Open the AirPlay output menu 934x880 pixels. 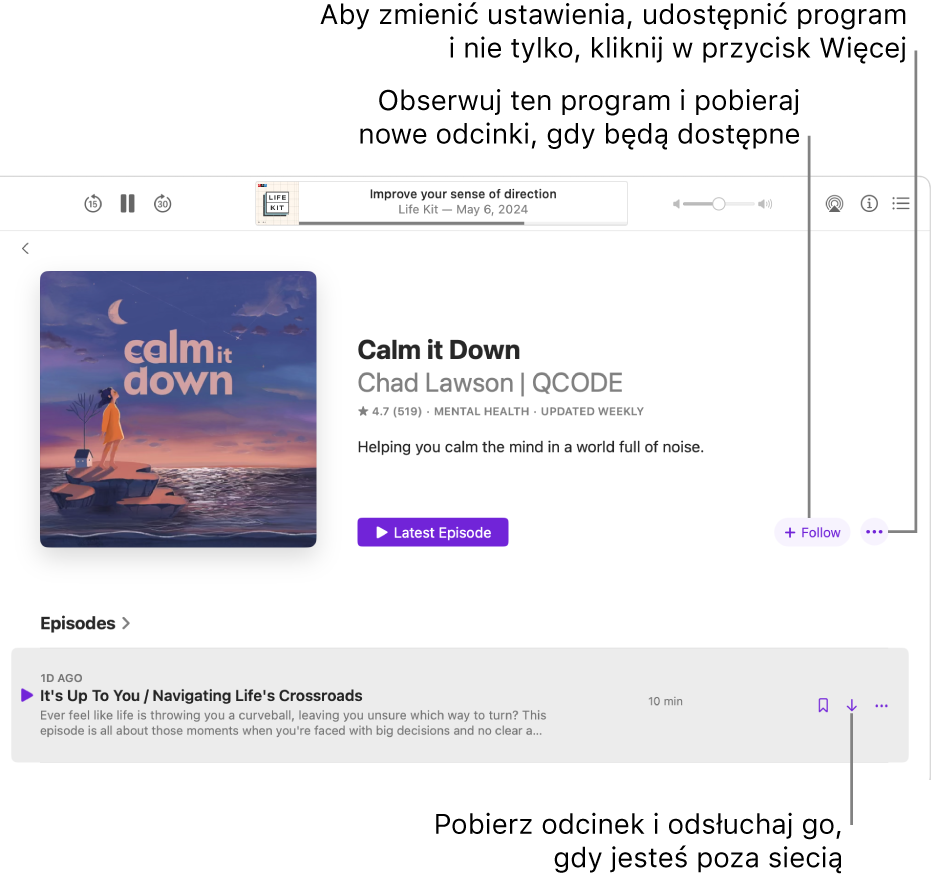[835, 204]
